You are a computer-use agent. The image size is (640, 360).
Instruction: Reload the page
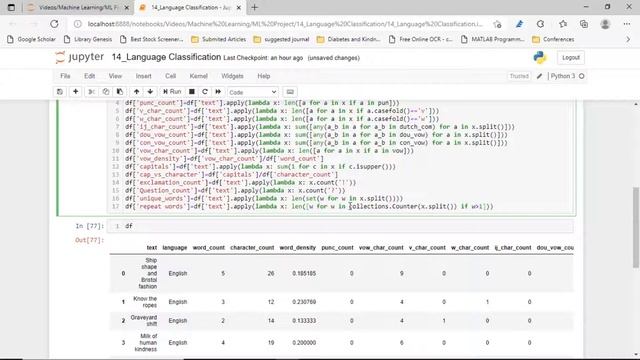pos(54,24)
